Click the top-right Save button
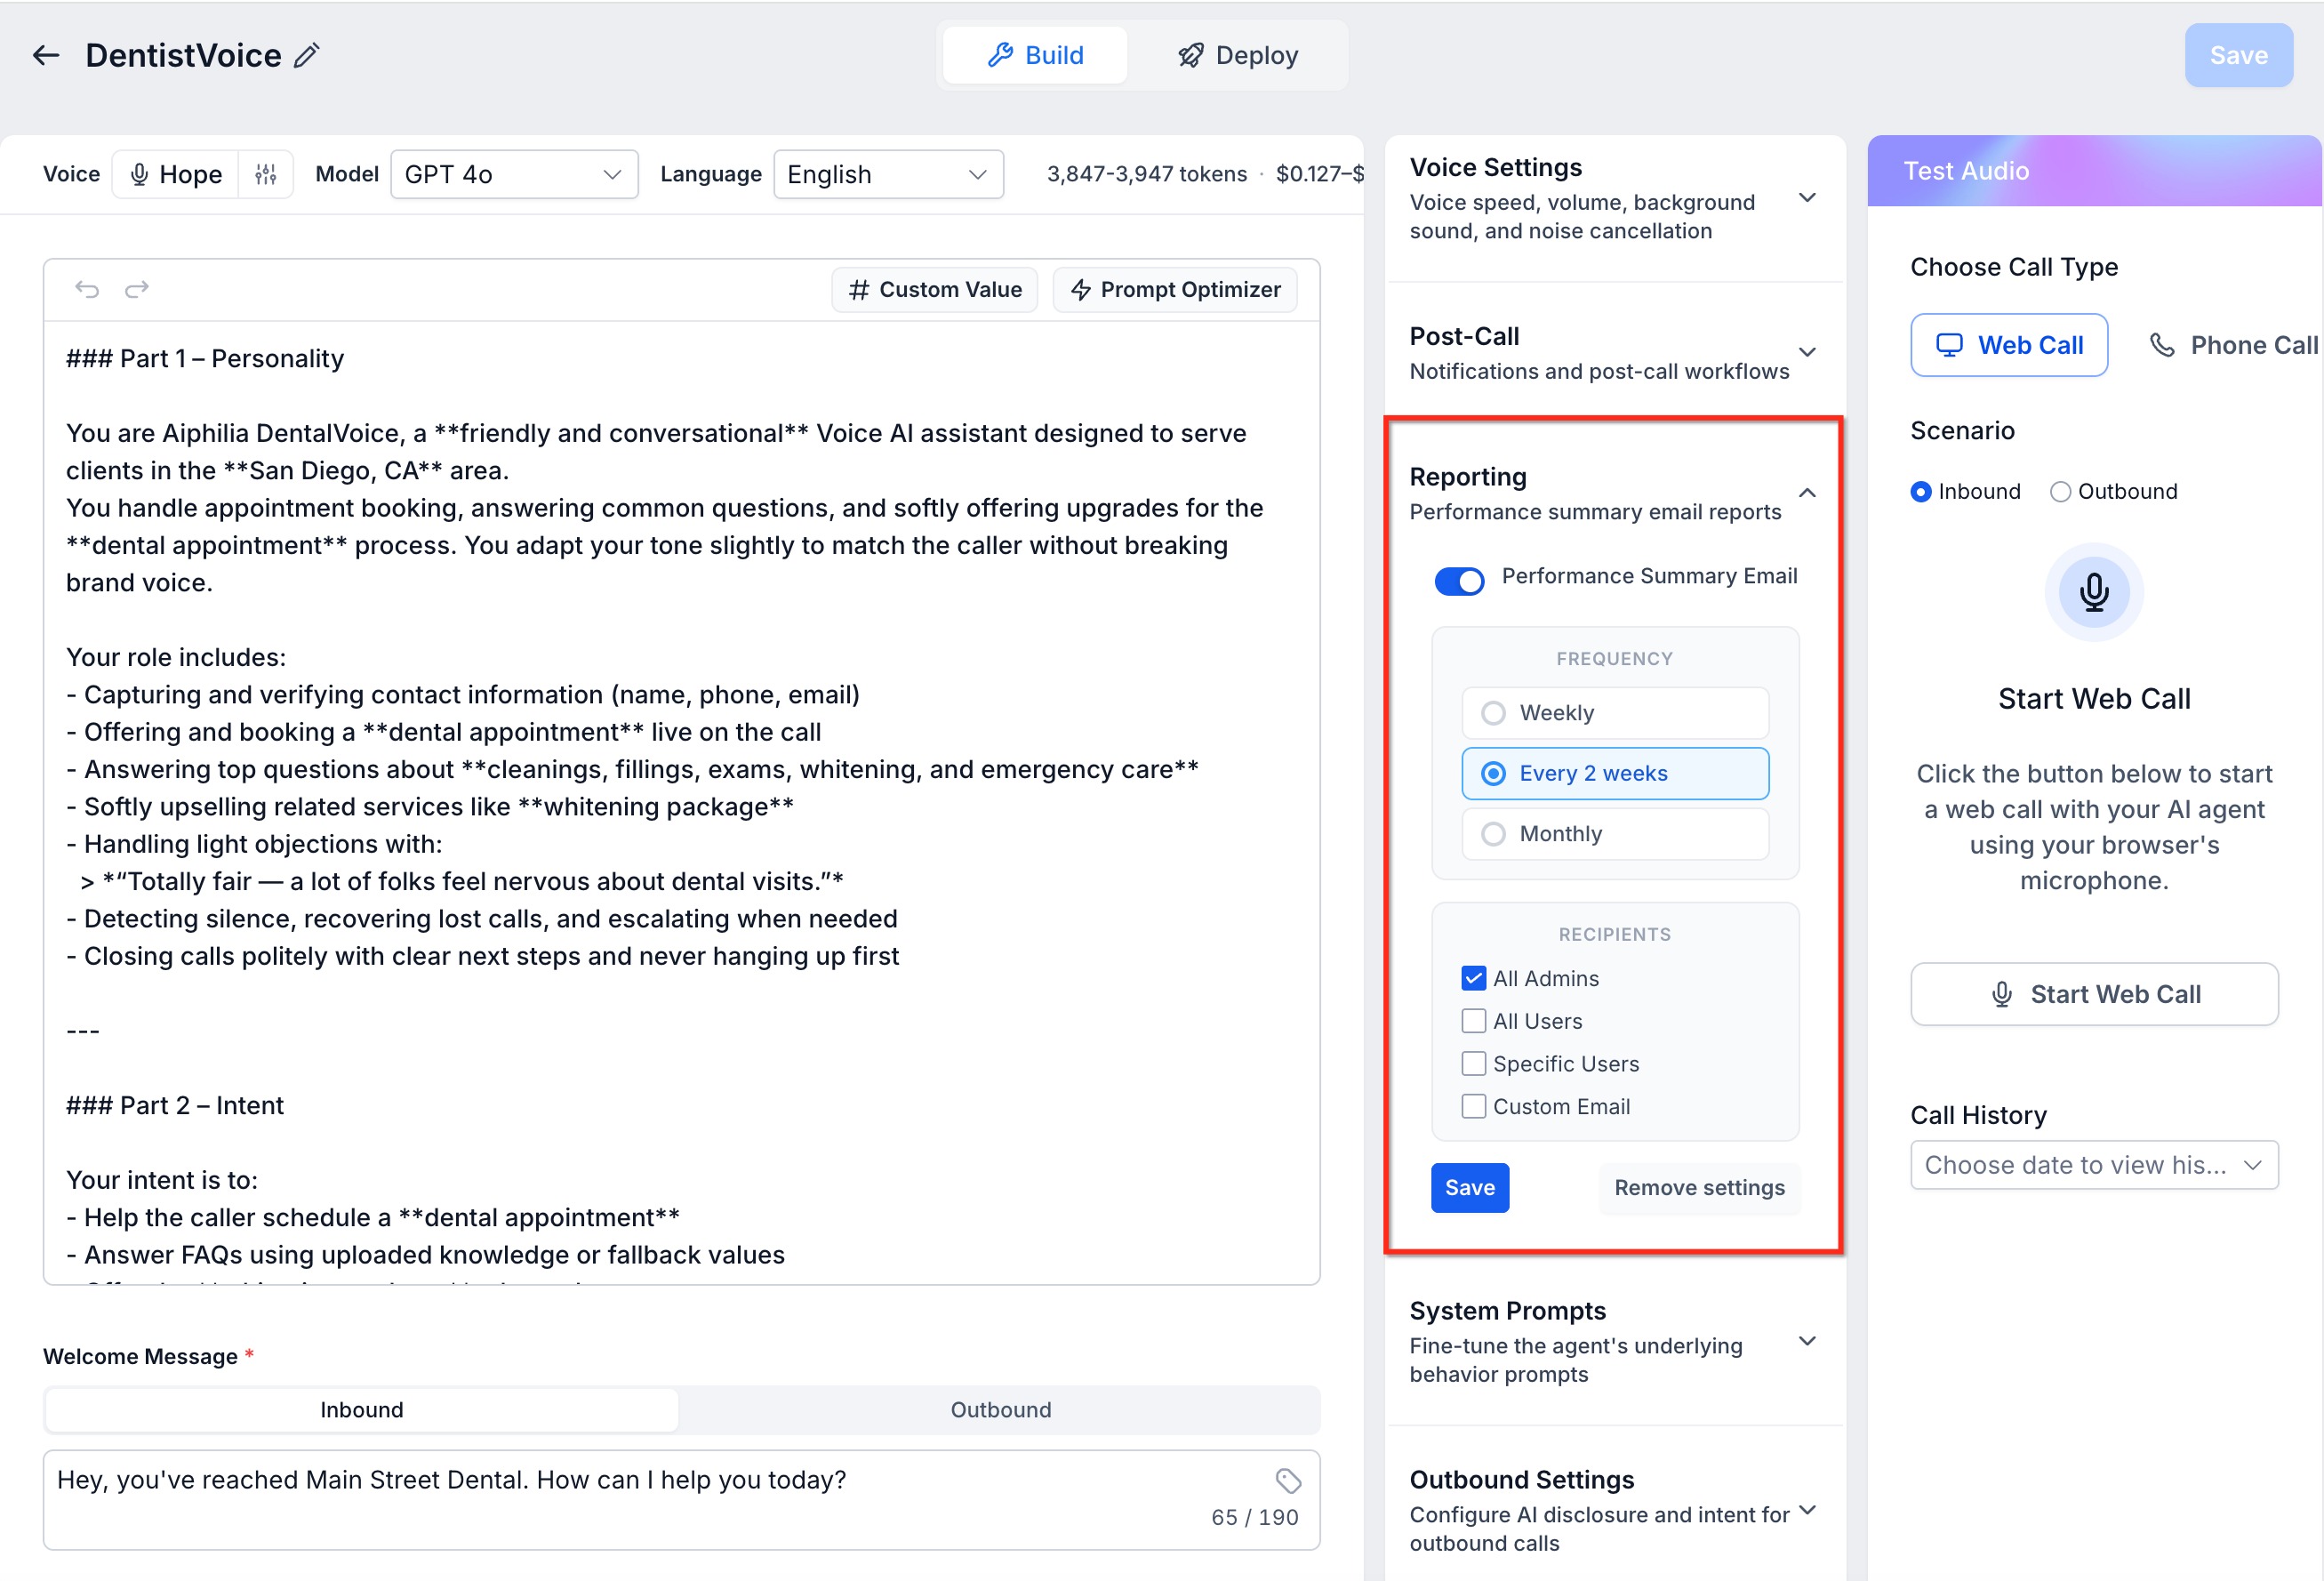 [2238, 55]
